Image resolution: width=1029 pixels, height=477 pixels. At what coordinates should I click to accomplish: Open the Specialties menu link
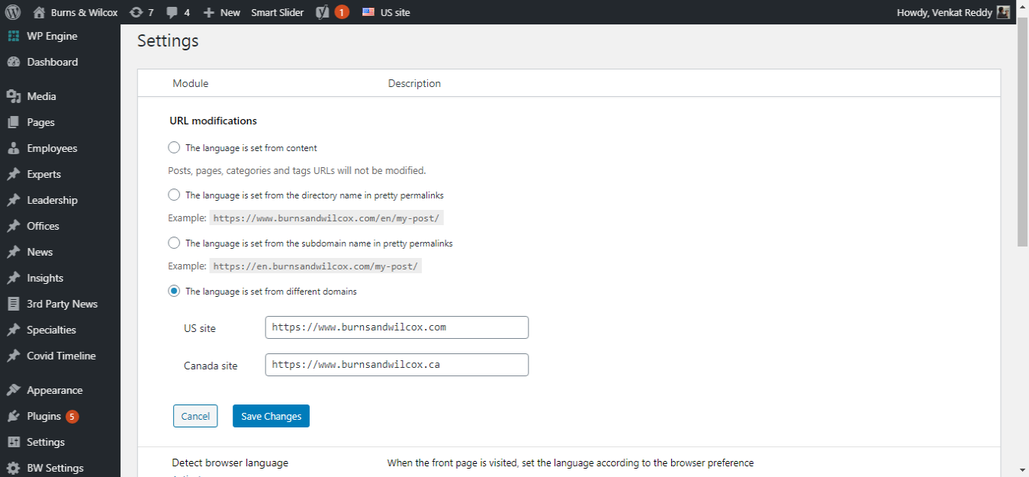pyautogui.click(x=51, y=330)
